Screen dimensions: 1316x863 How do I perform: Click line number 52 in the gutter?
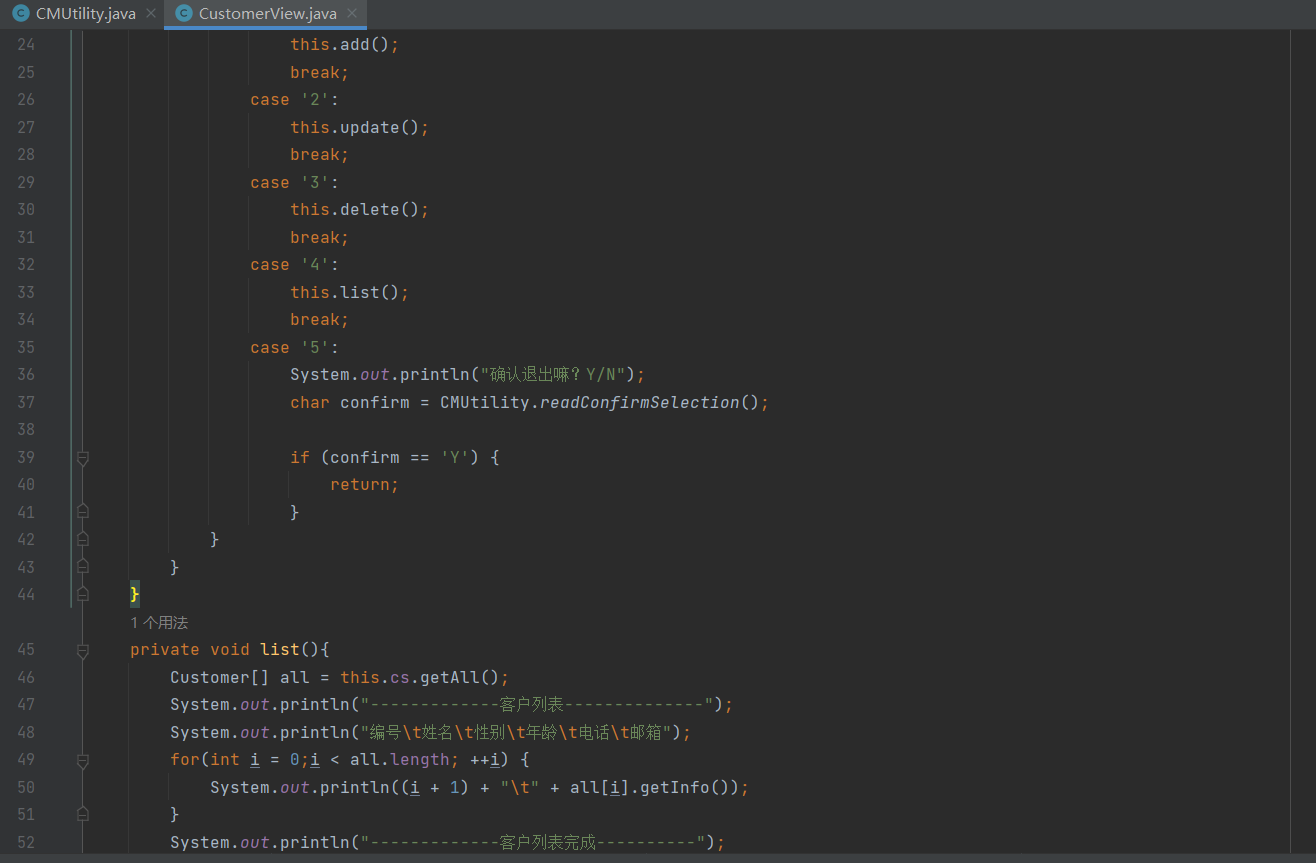pos(26,843)
